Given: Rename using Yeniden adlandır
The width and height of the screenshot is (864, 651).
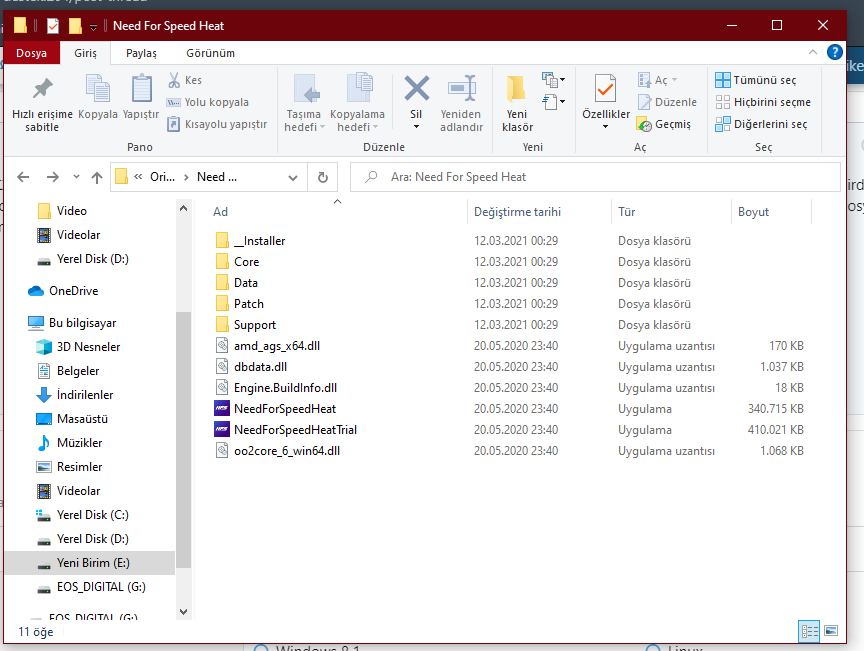Looking at the screenshot, I should point(461,104).
